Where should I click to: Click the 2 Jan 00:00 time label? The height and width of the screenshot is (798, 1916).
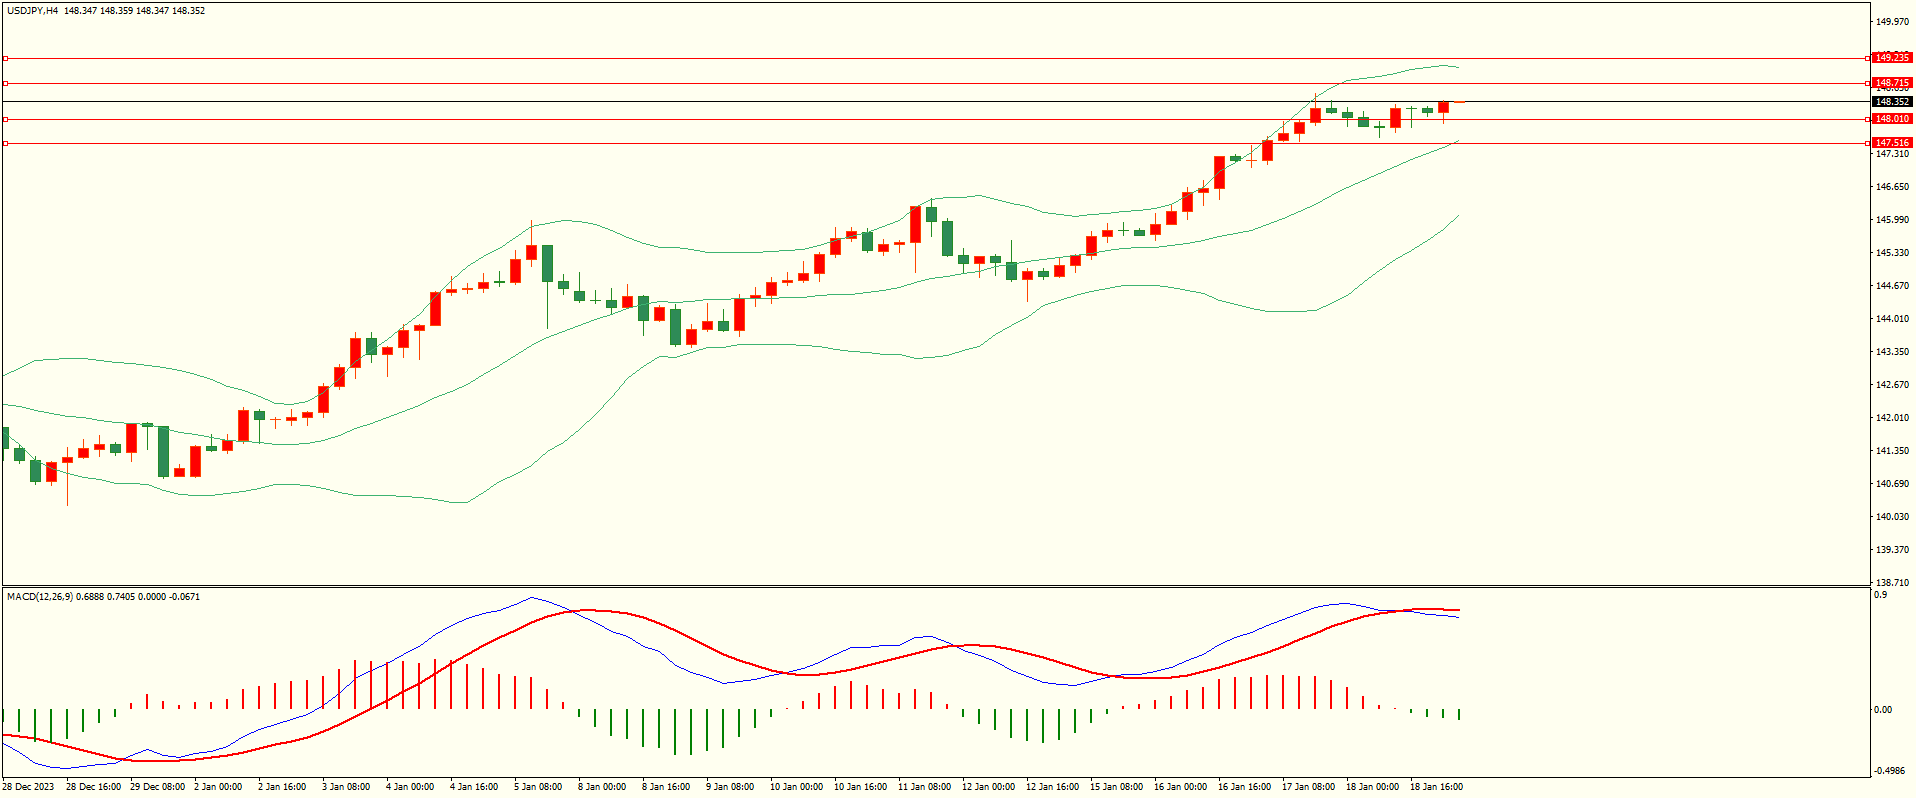(x=218, y=787)
